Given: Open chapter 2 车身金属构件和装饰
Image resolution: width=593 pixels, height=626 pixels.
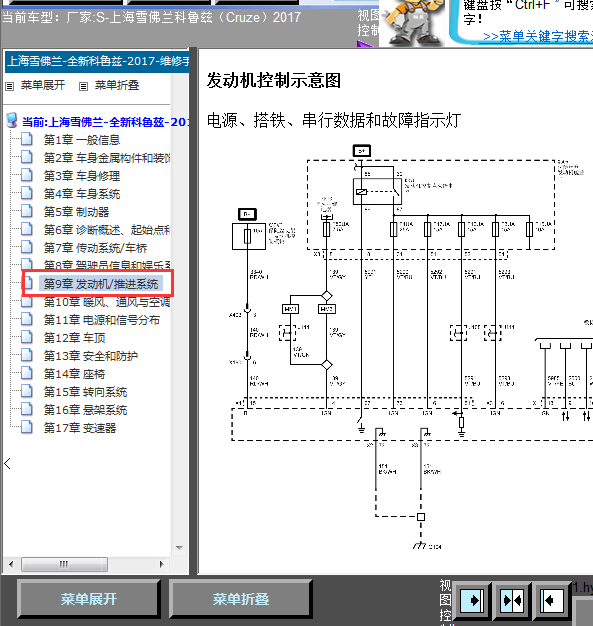Looking at the screenshot, I should point(107,158).
